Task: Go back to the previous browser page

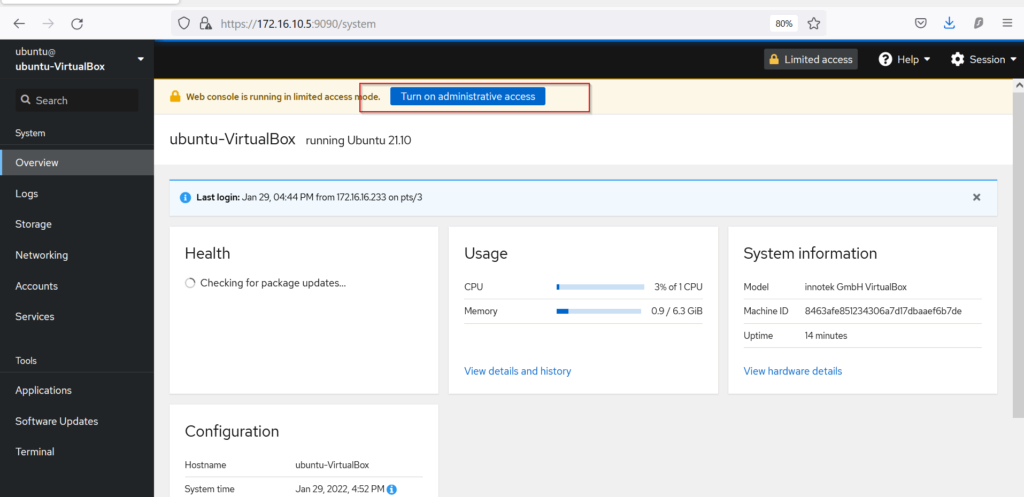Action: tap(19, 24)
